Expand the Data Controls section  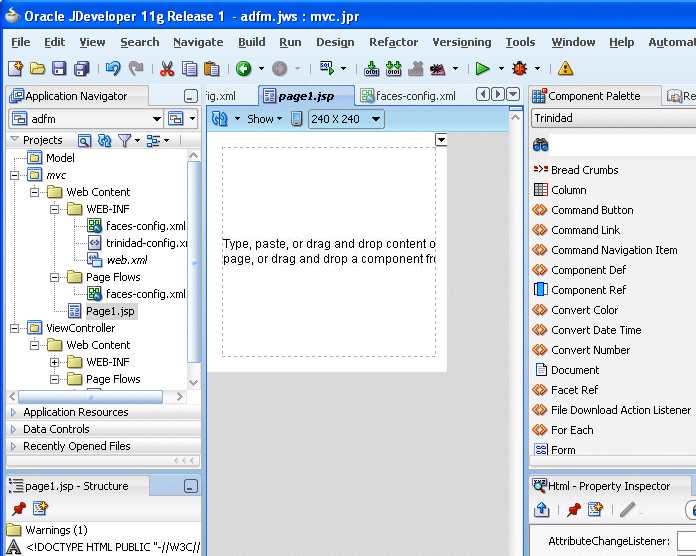coord(13,429)
